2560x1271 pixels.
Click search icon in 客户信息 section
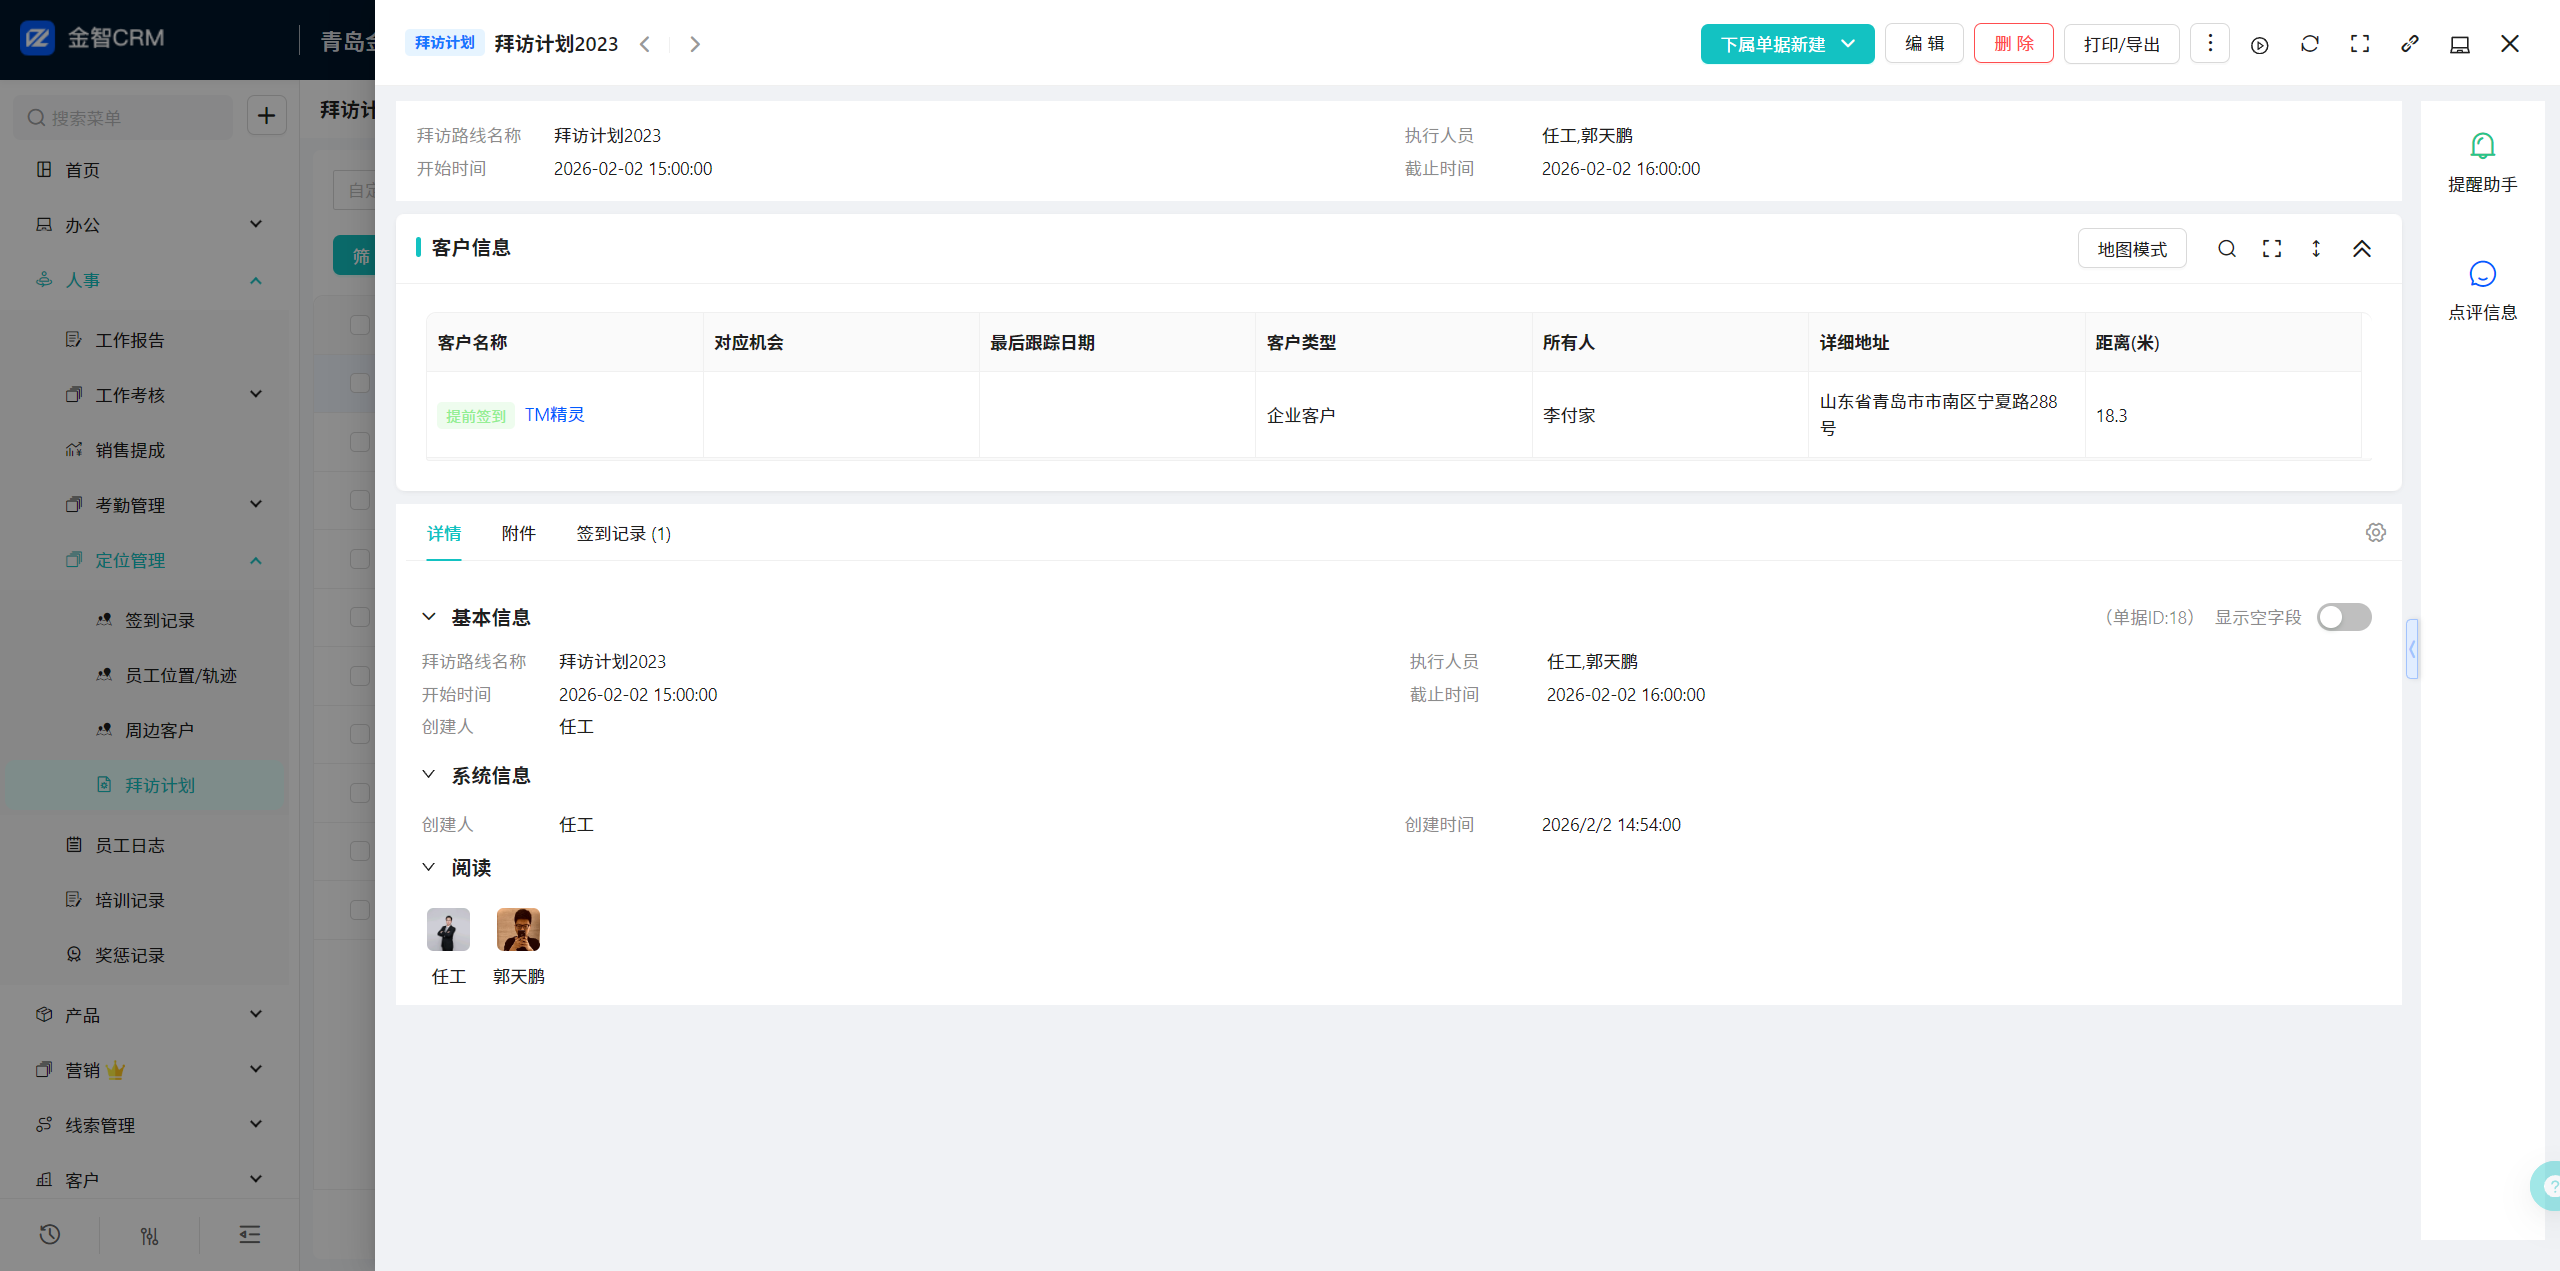2226,249
